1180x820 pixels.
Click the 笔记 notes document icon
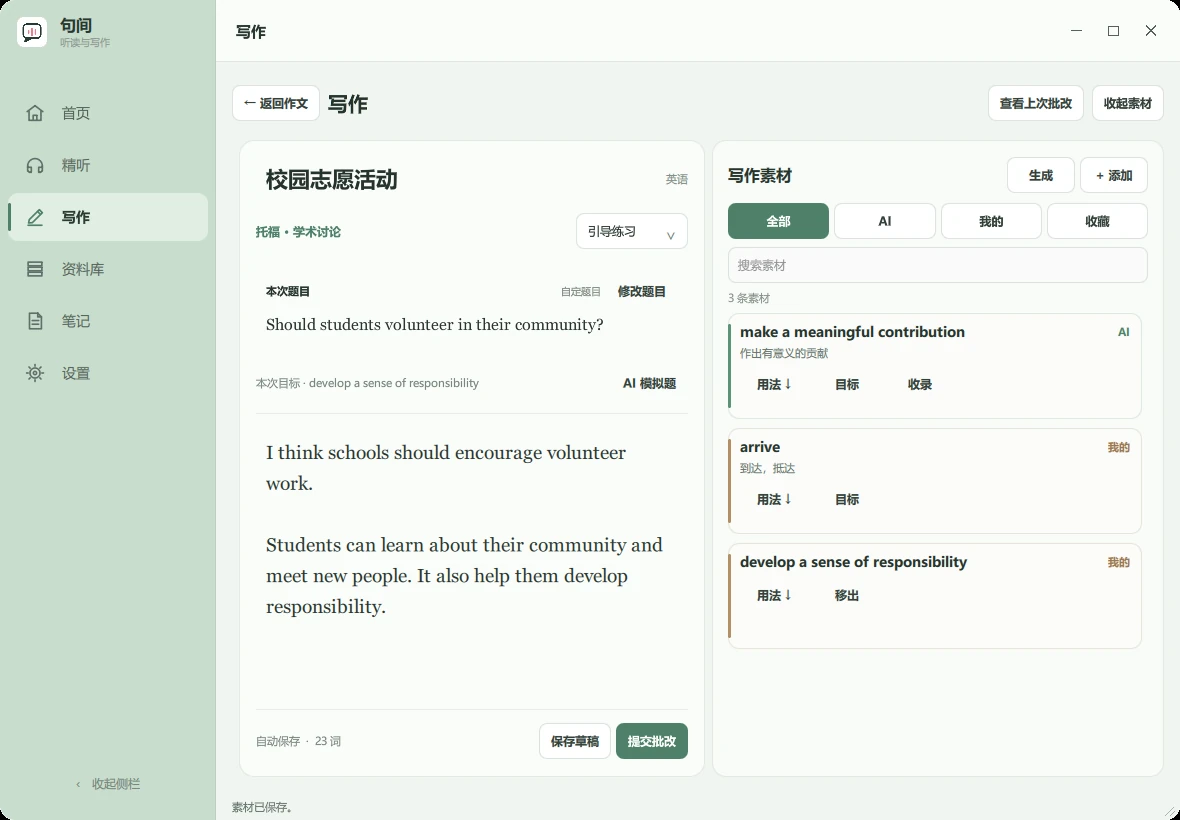[35, 321]
